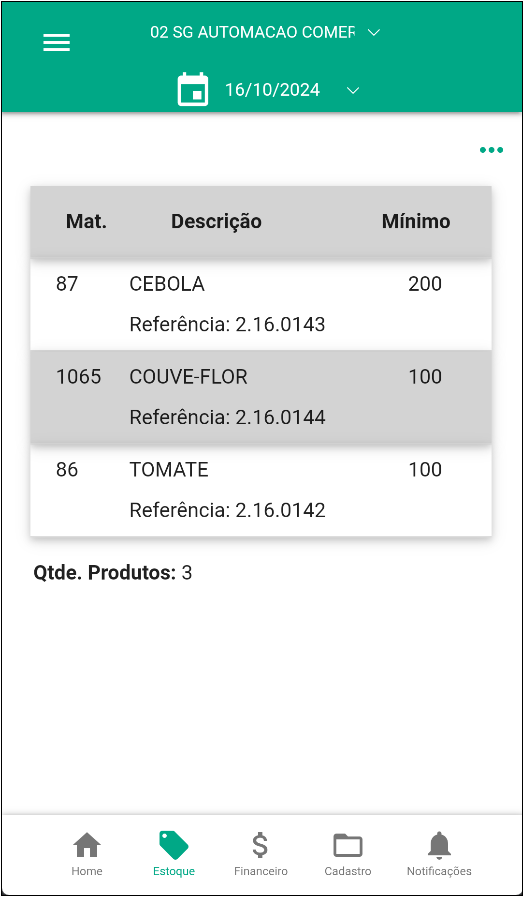Click the Mat. column header

[x=86, y=221]
